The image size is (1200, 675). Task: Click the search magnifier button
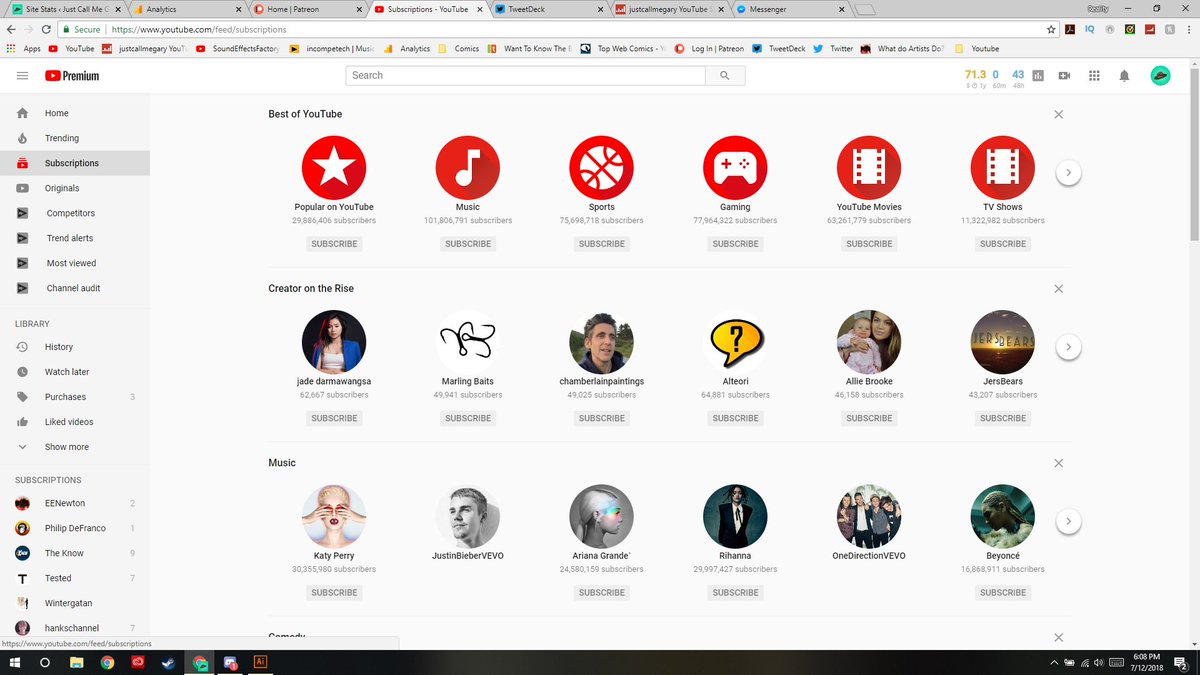tap(724, 75)
